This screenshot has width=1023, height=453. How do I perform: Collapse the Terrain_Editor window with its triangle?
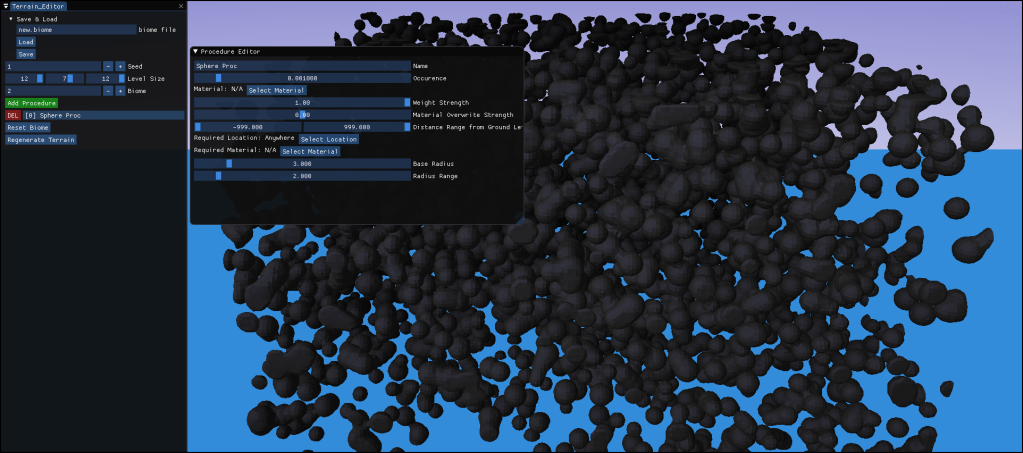coord(5,6)
